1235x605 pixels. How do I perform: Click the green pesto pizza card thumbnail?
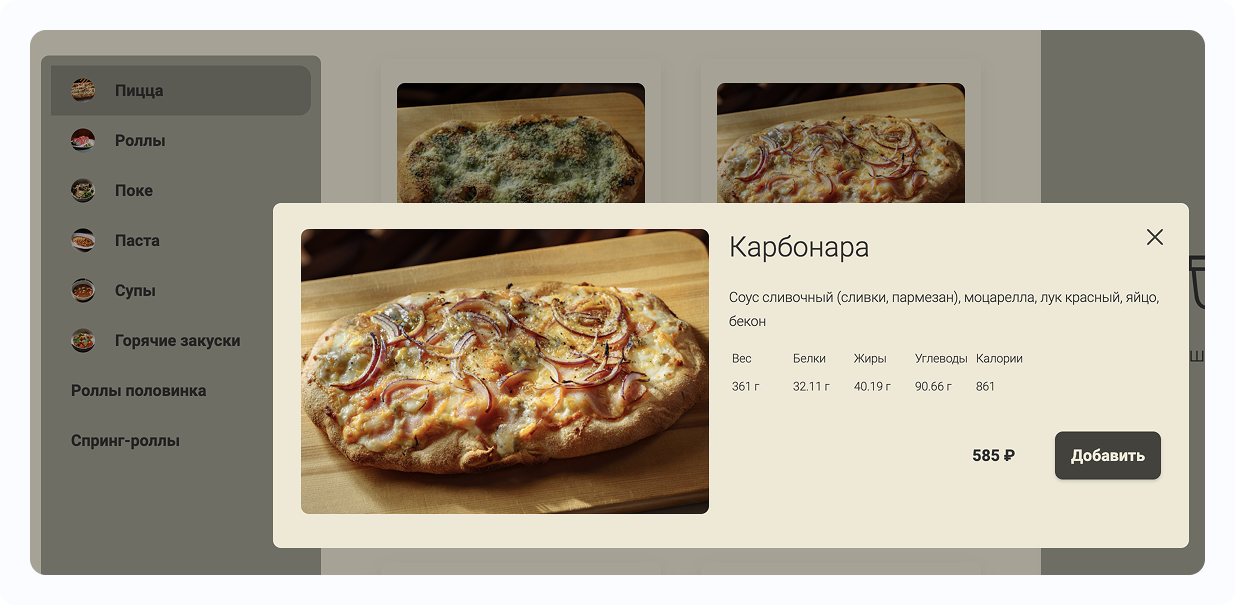click(x=521, y=143)
